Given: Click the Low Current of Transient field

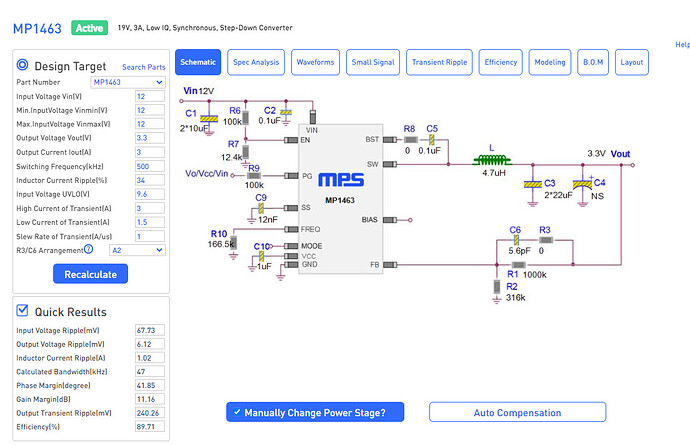Looking at the screenshot, I should point(150,222).
